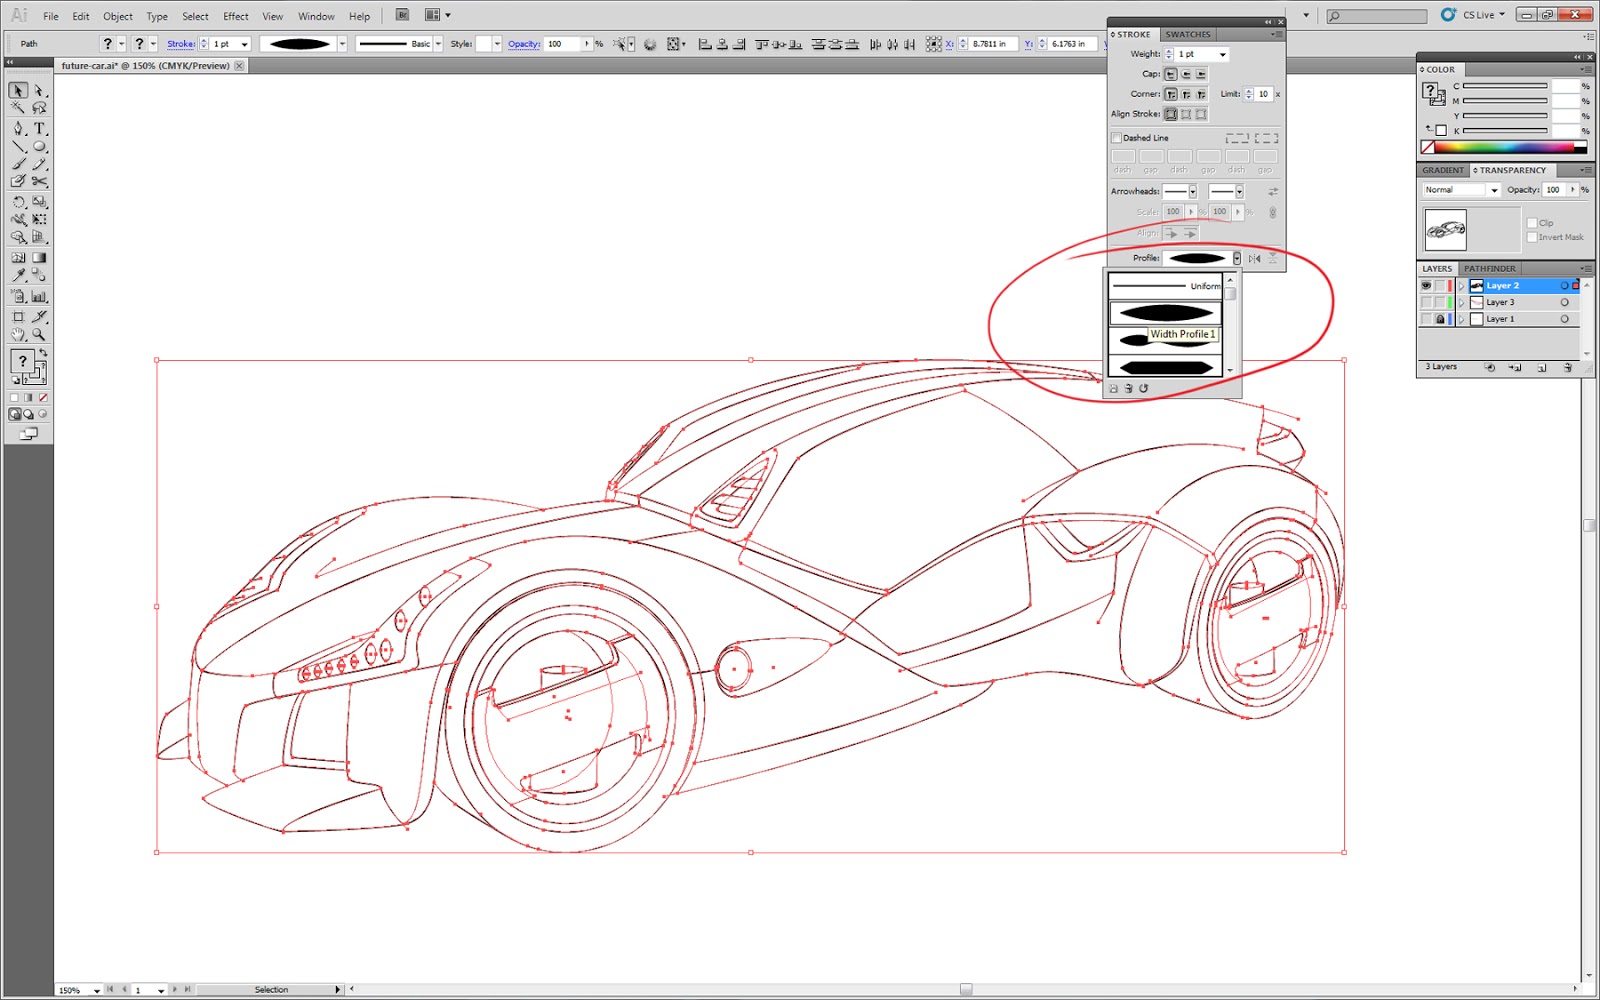Select the Type tool

pyautogui.click(x=38, y=128)
